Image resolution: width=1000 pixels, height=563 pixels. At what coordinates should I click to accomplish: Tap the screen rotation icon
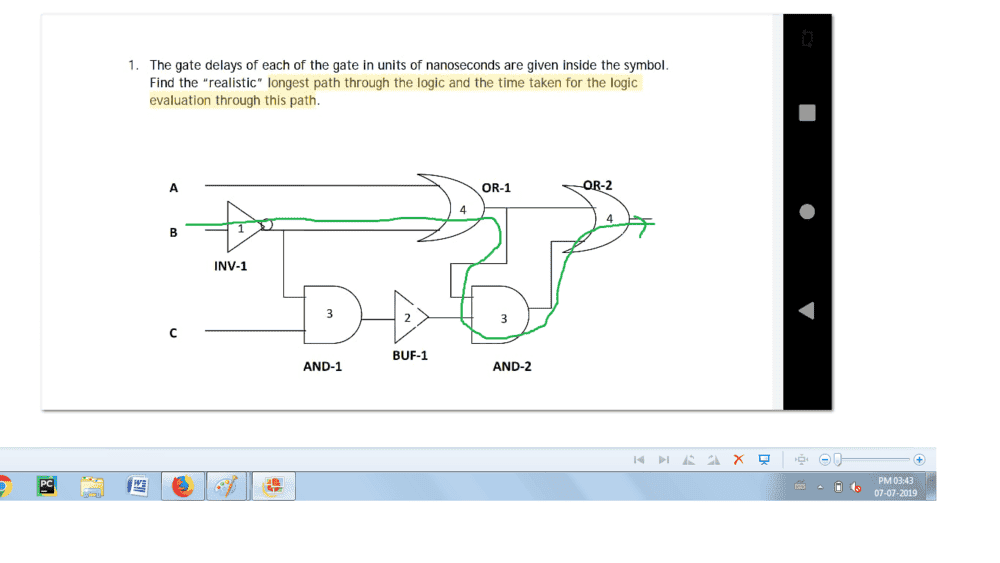click(807, 39)
